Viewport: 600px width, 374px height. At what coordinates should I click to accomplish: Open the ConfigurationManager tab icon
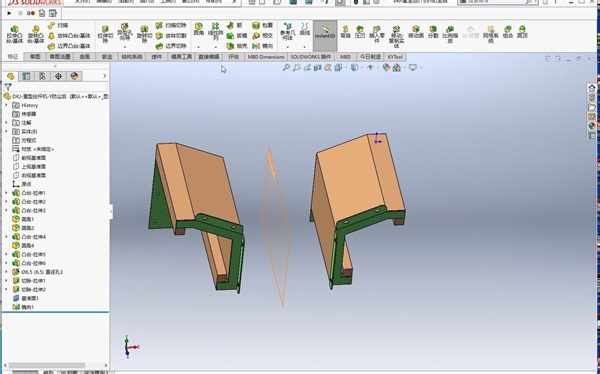(x=42, y=76)
